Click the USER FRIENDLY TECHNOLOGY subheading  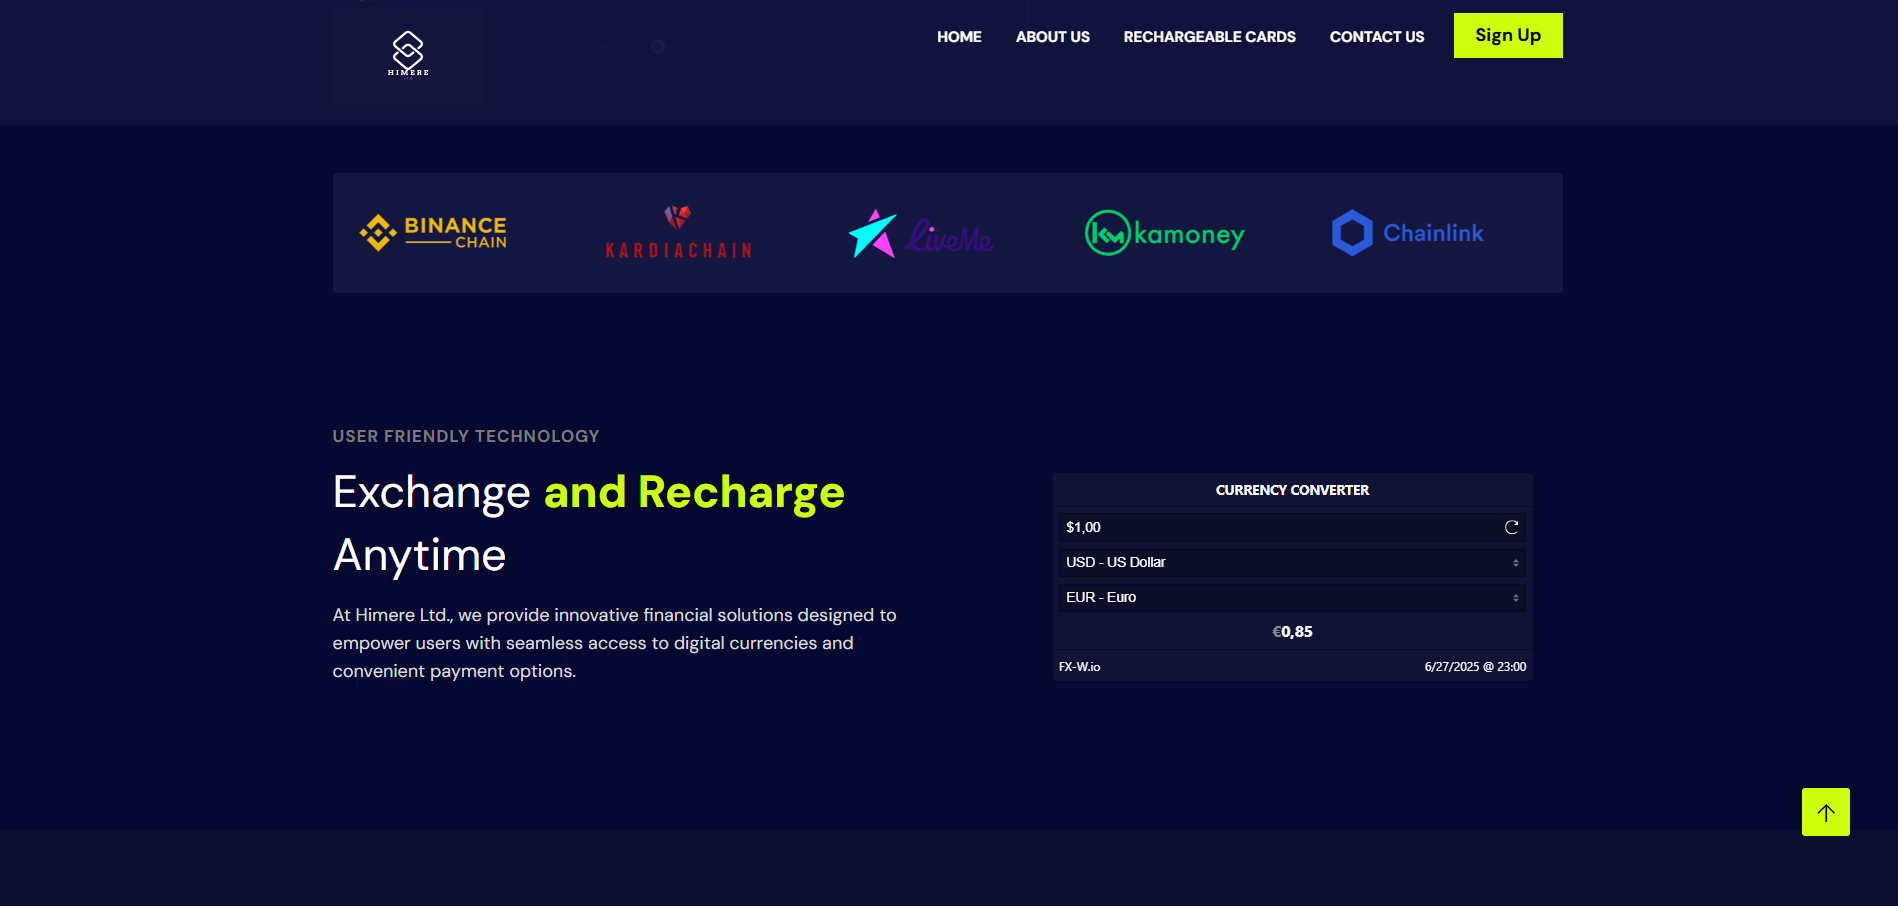click(466, 436)
